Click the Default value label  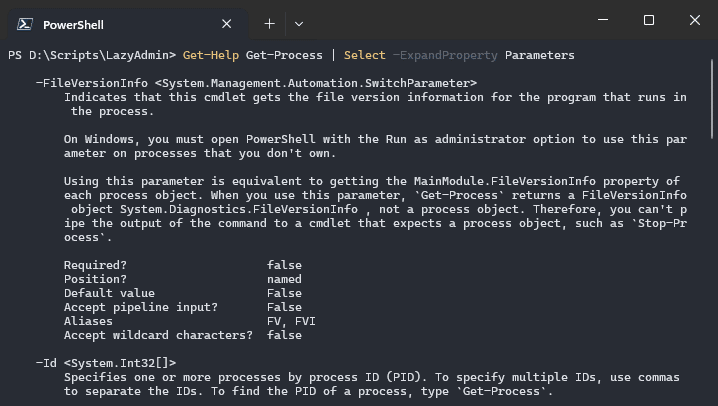click(109, 293)
